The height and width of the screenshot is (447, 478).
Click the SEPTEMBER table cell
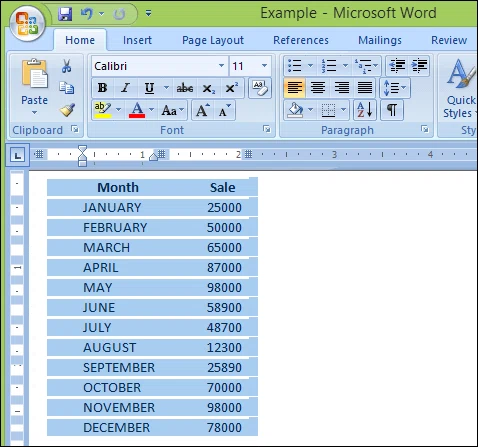[119, 367]
